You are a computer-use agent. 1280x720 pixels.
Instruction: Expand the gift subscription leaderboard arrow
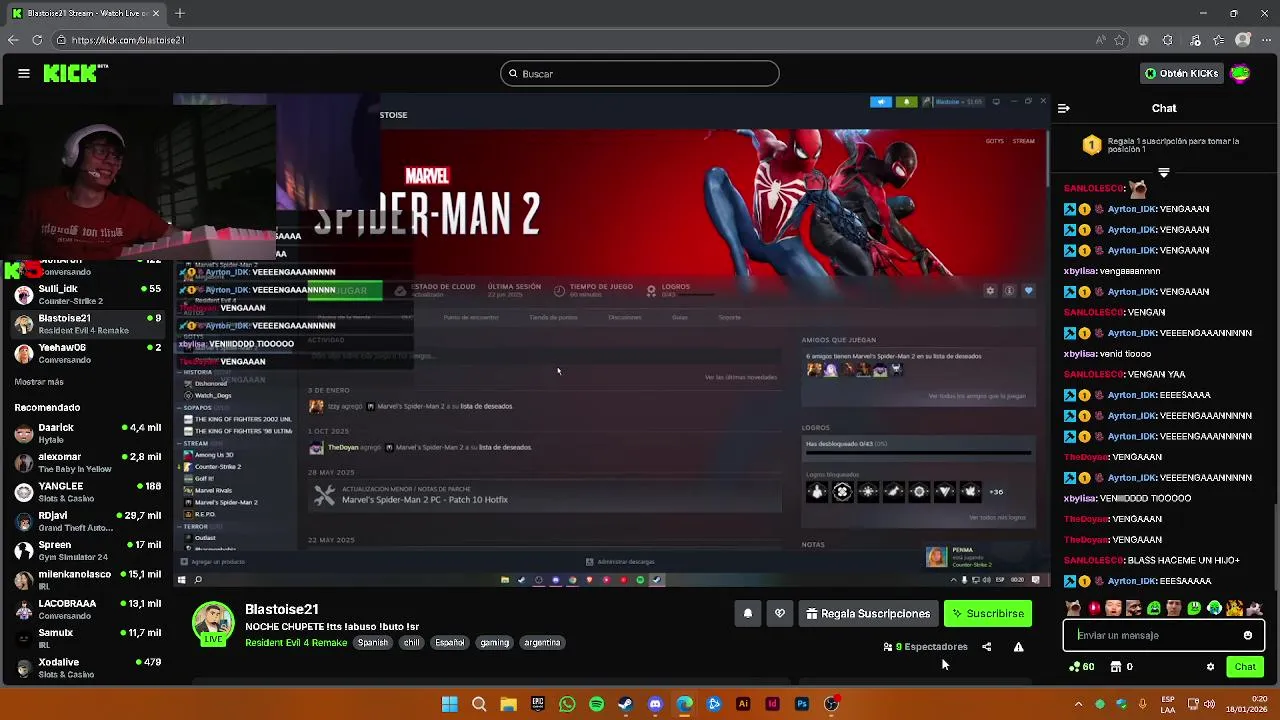[x=1163, y=173]
